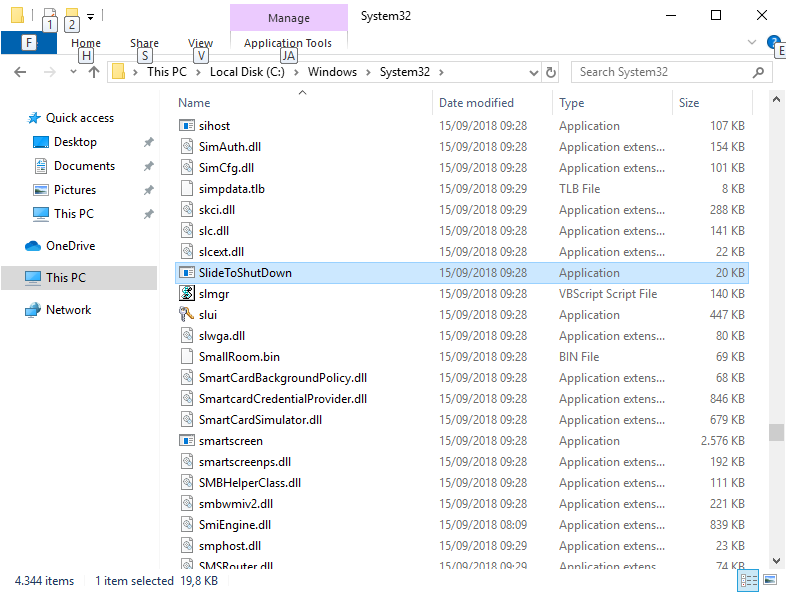Image resolution: width=786 pixels, height=593 pixels.
Task: Click the SimAuth.dll file icon
Action: click(186, 146)
